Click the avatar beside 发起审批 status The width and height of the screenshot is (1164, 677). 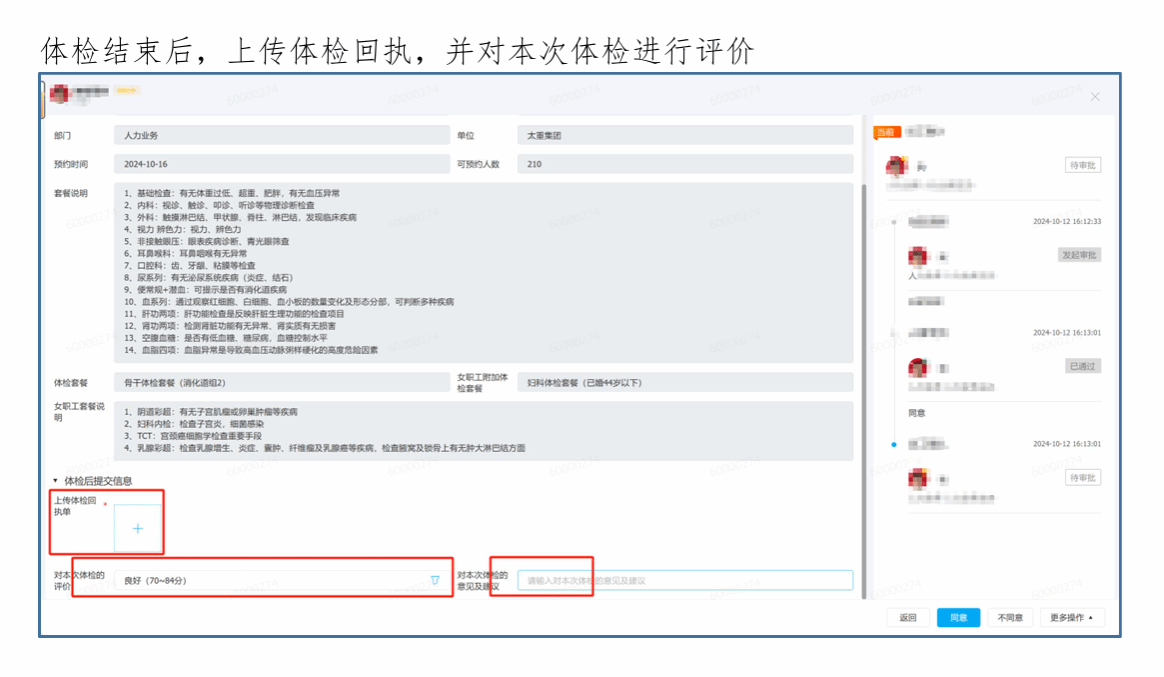pyautogui.click(x=917, y=257)
